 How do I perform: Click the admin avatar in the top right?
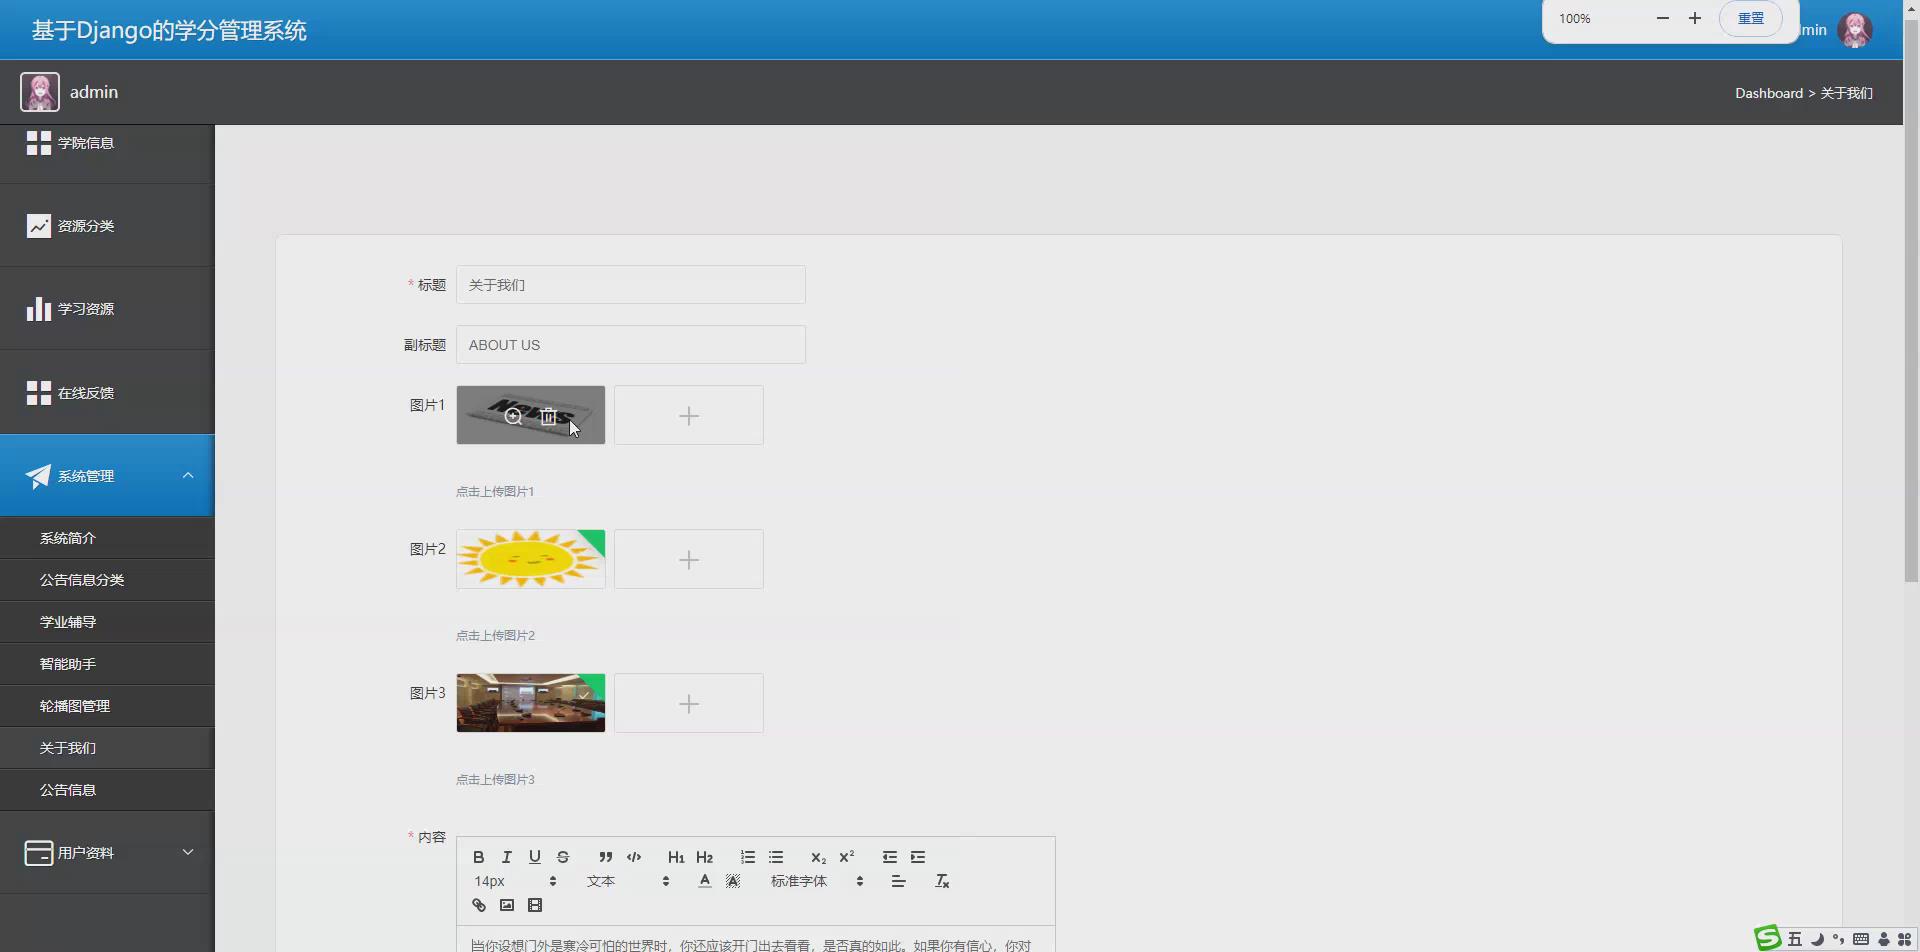coord(1855,30)
